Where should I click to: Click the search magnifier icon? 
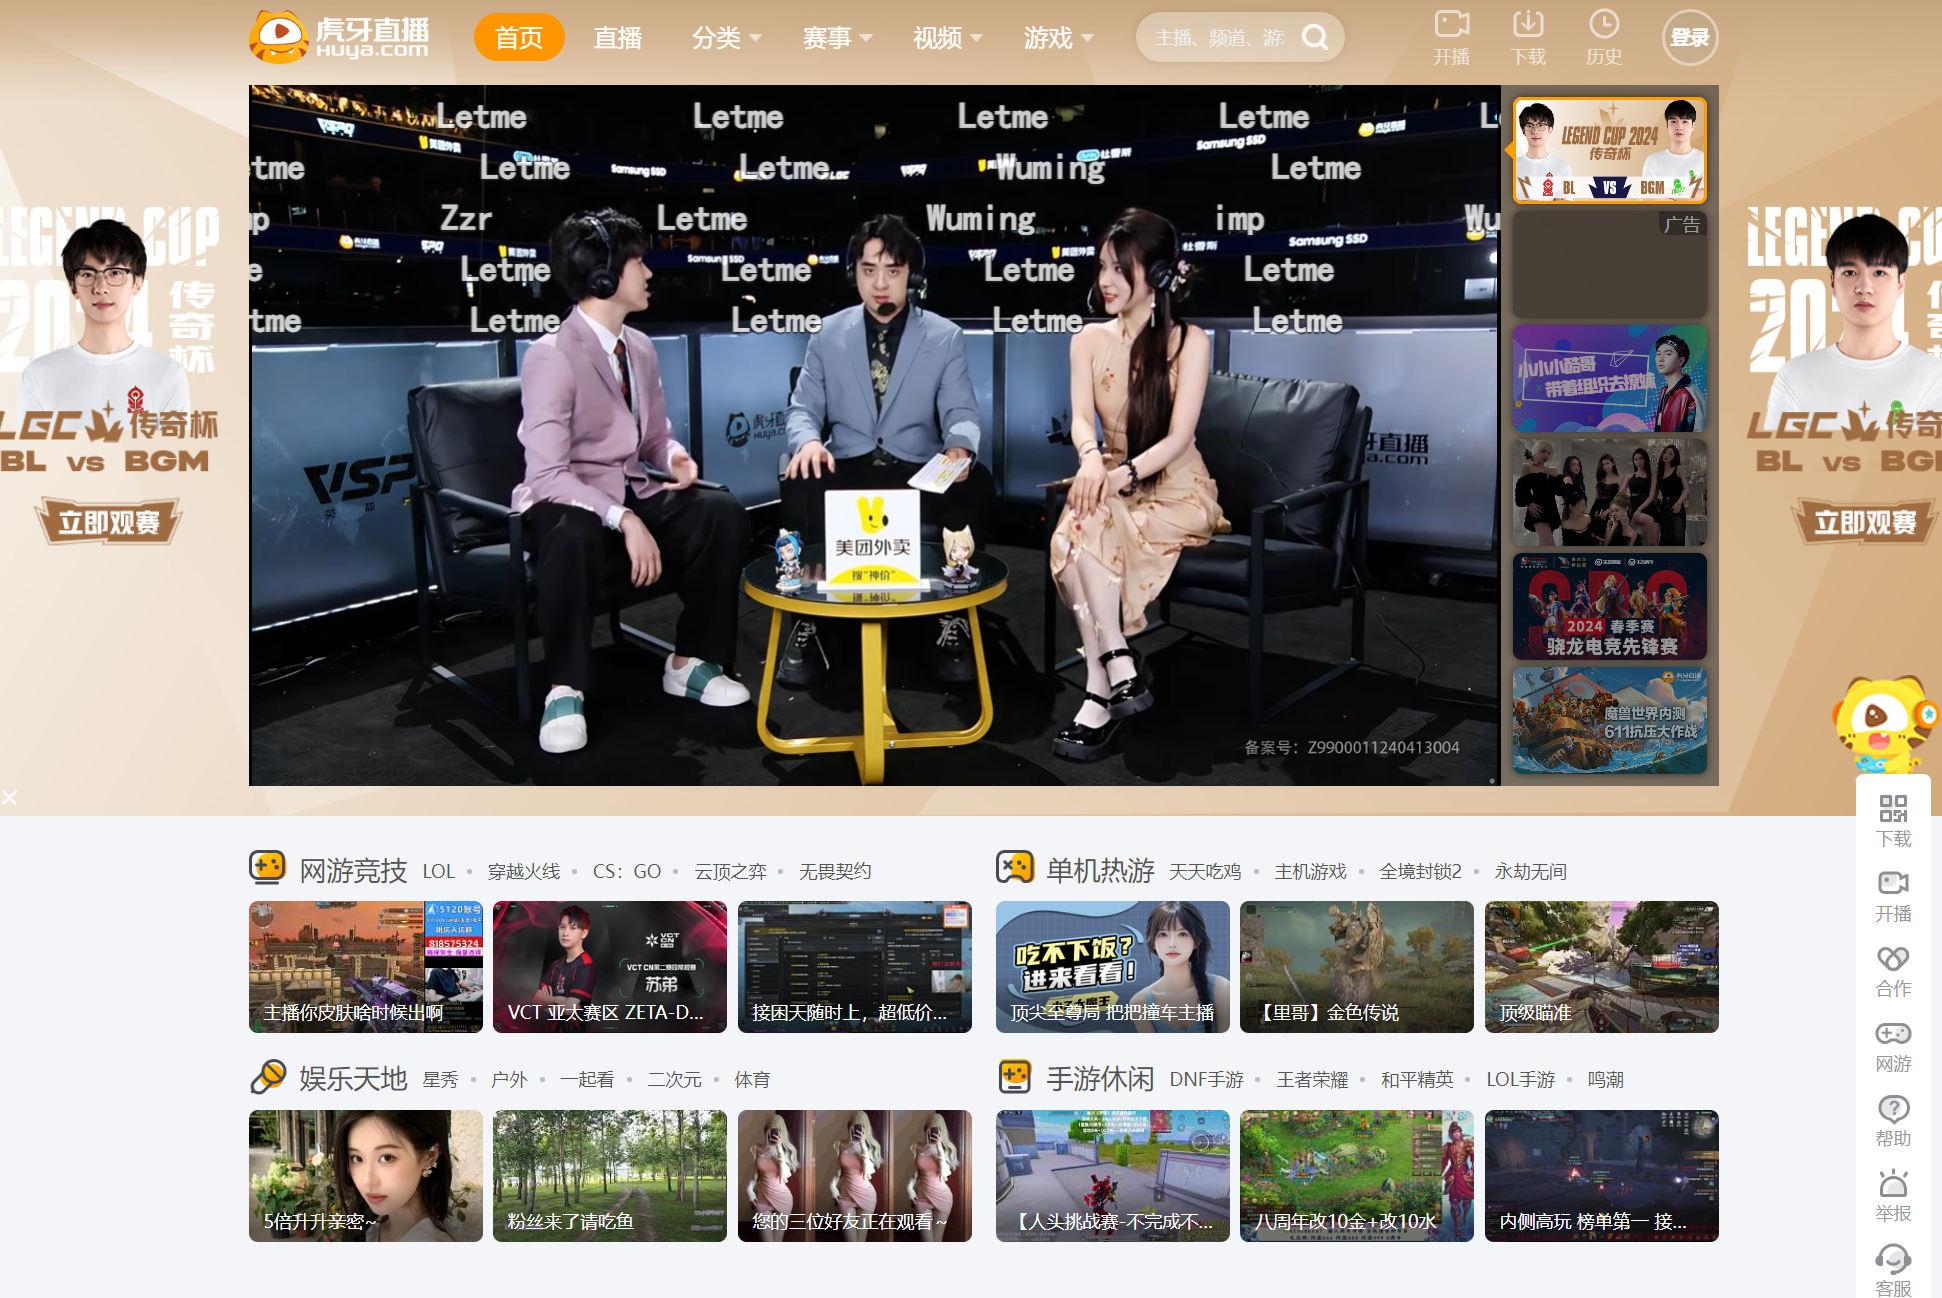[1315, 38]
